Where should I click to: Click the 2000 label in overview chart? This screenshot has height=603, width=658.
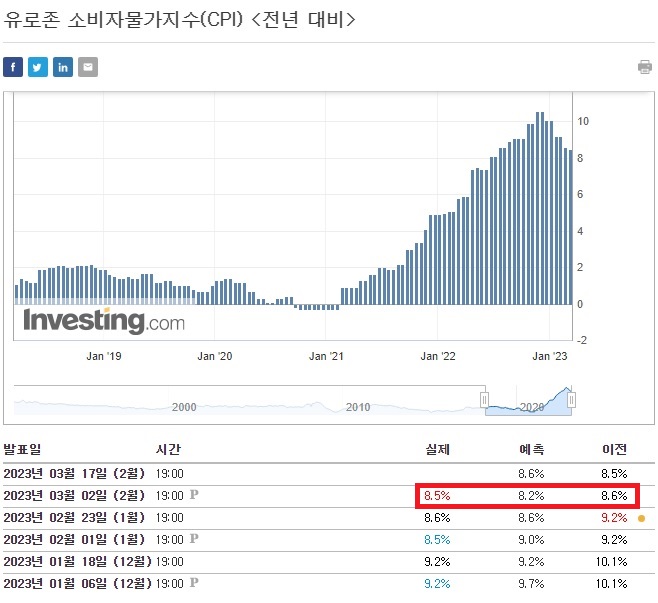(184, 407)
